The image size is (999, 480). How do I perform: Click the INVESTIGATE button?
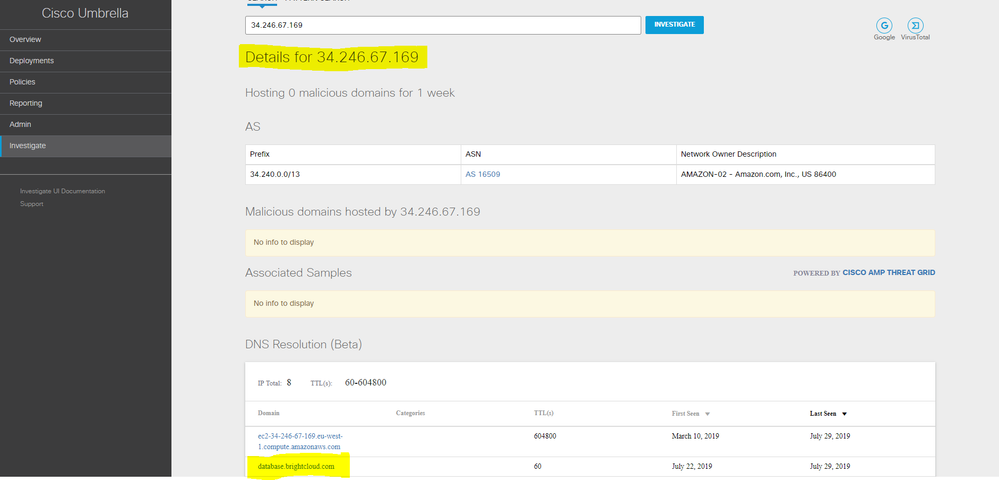coord(674,25)
